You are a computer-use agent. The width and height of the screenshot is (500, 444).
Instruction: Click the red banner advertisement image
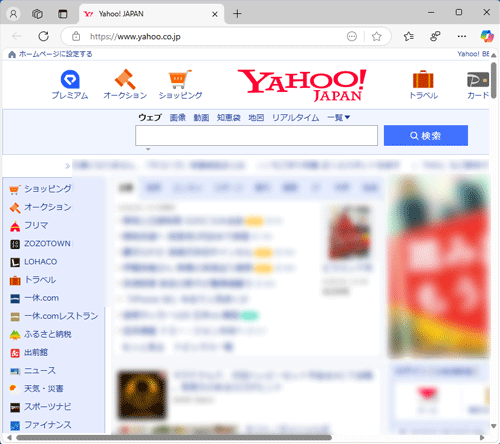[439, 266]
